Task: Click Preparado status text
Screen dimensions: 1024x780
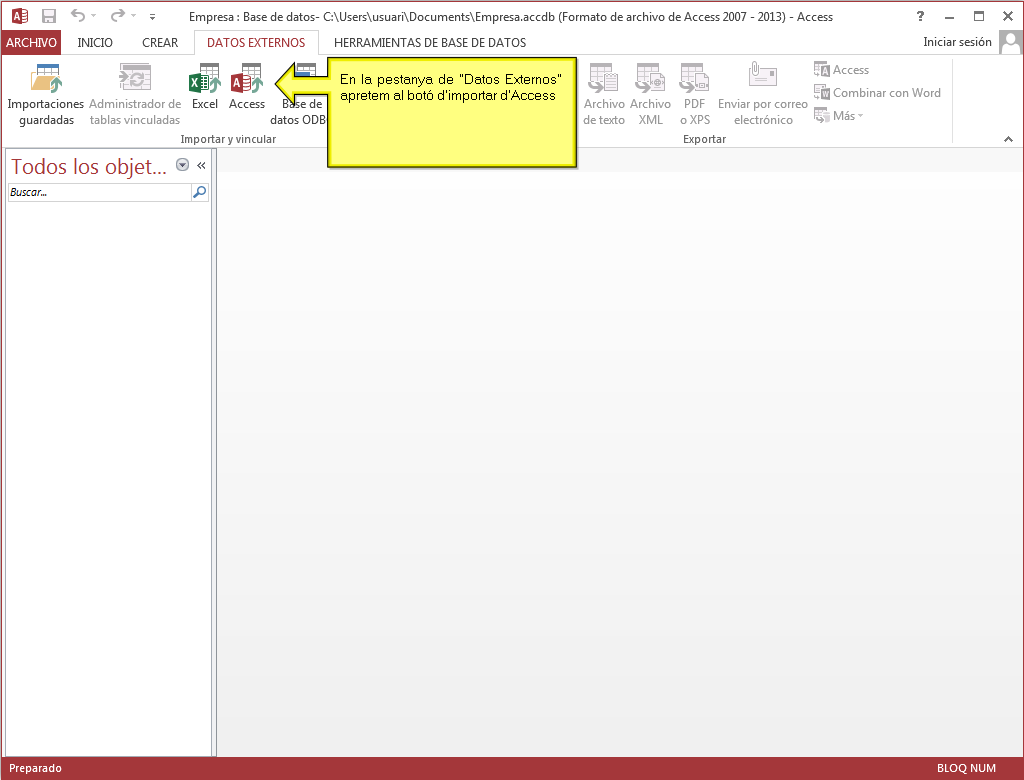Action: point(35,768)
